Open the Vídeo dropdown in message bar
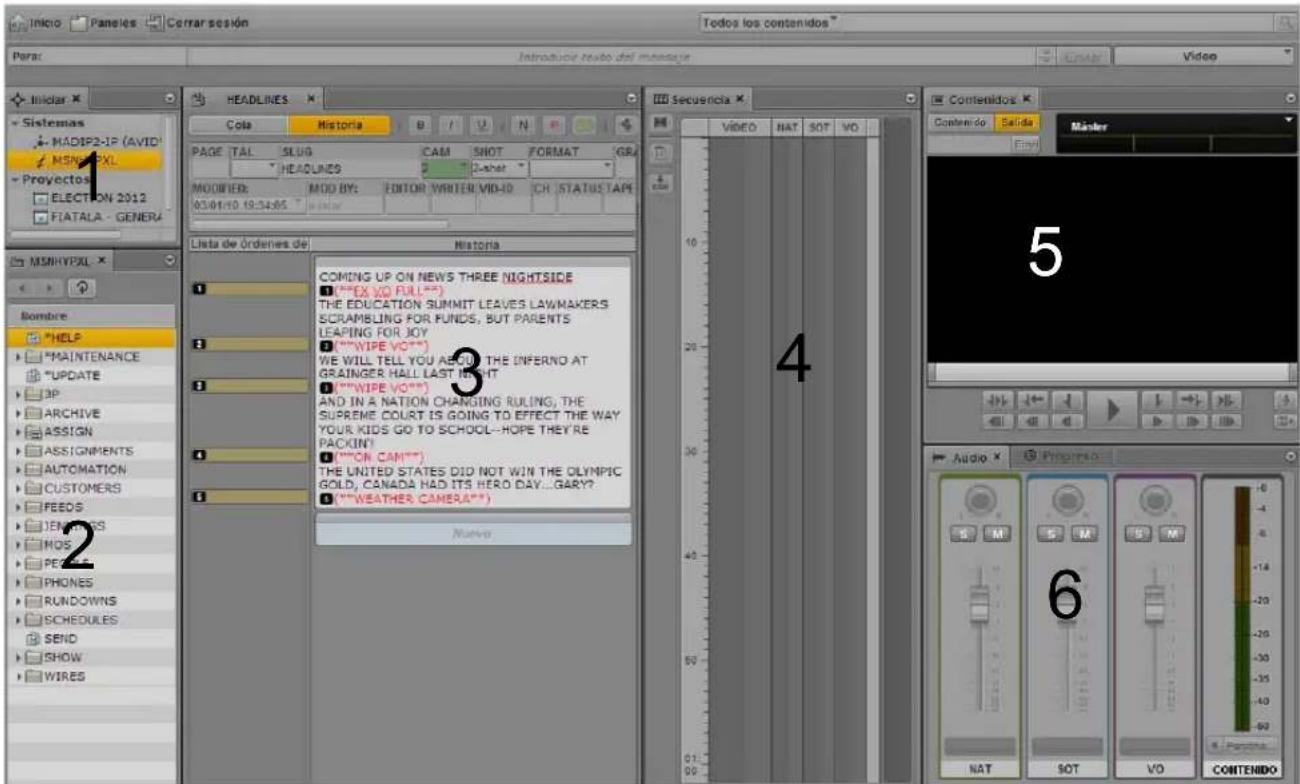1300x784 pixels. click(x=1204, y=58)
